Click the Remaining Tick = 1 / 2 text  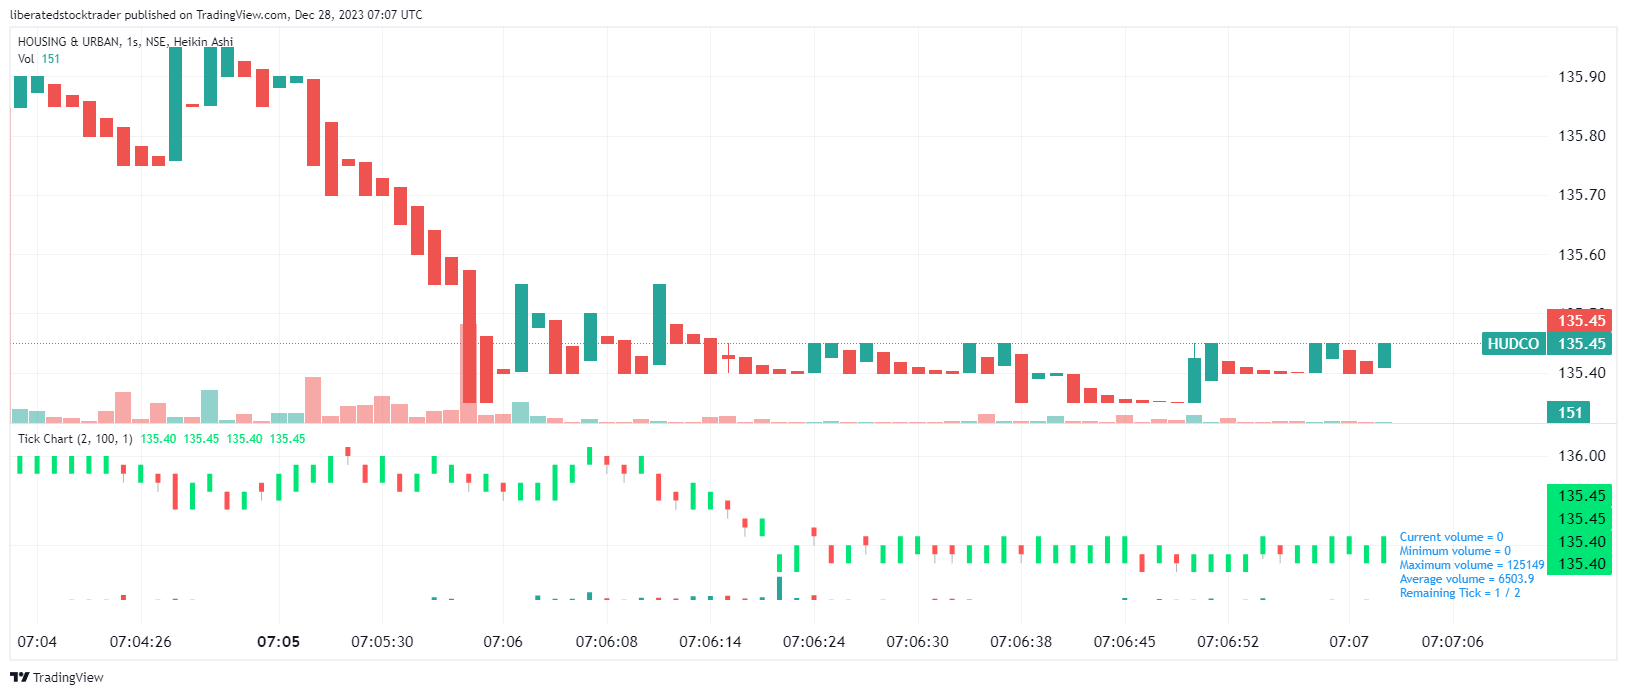tap(1459, 593)
